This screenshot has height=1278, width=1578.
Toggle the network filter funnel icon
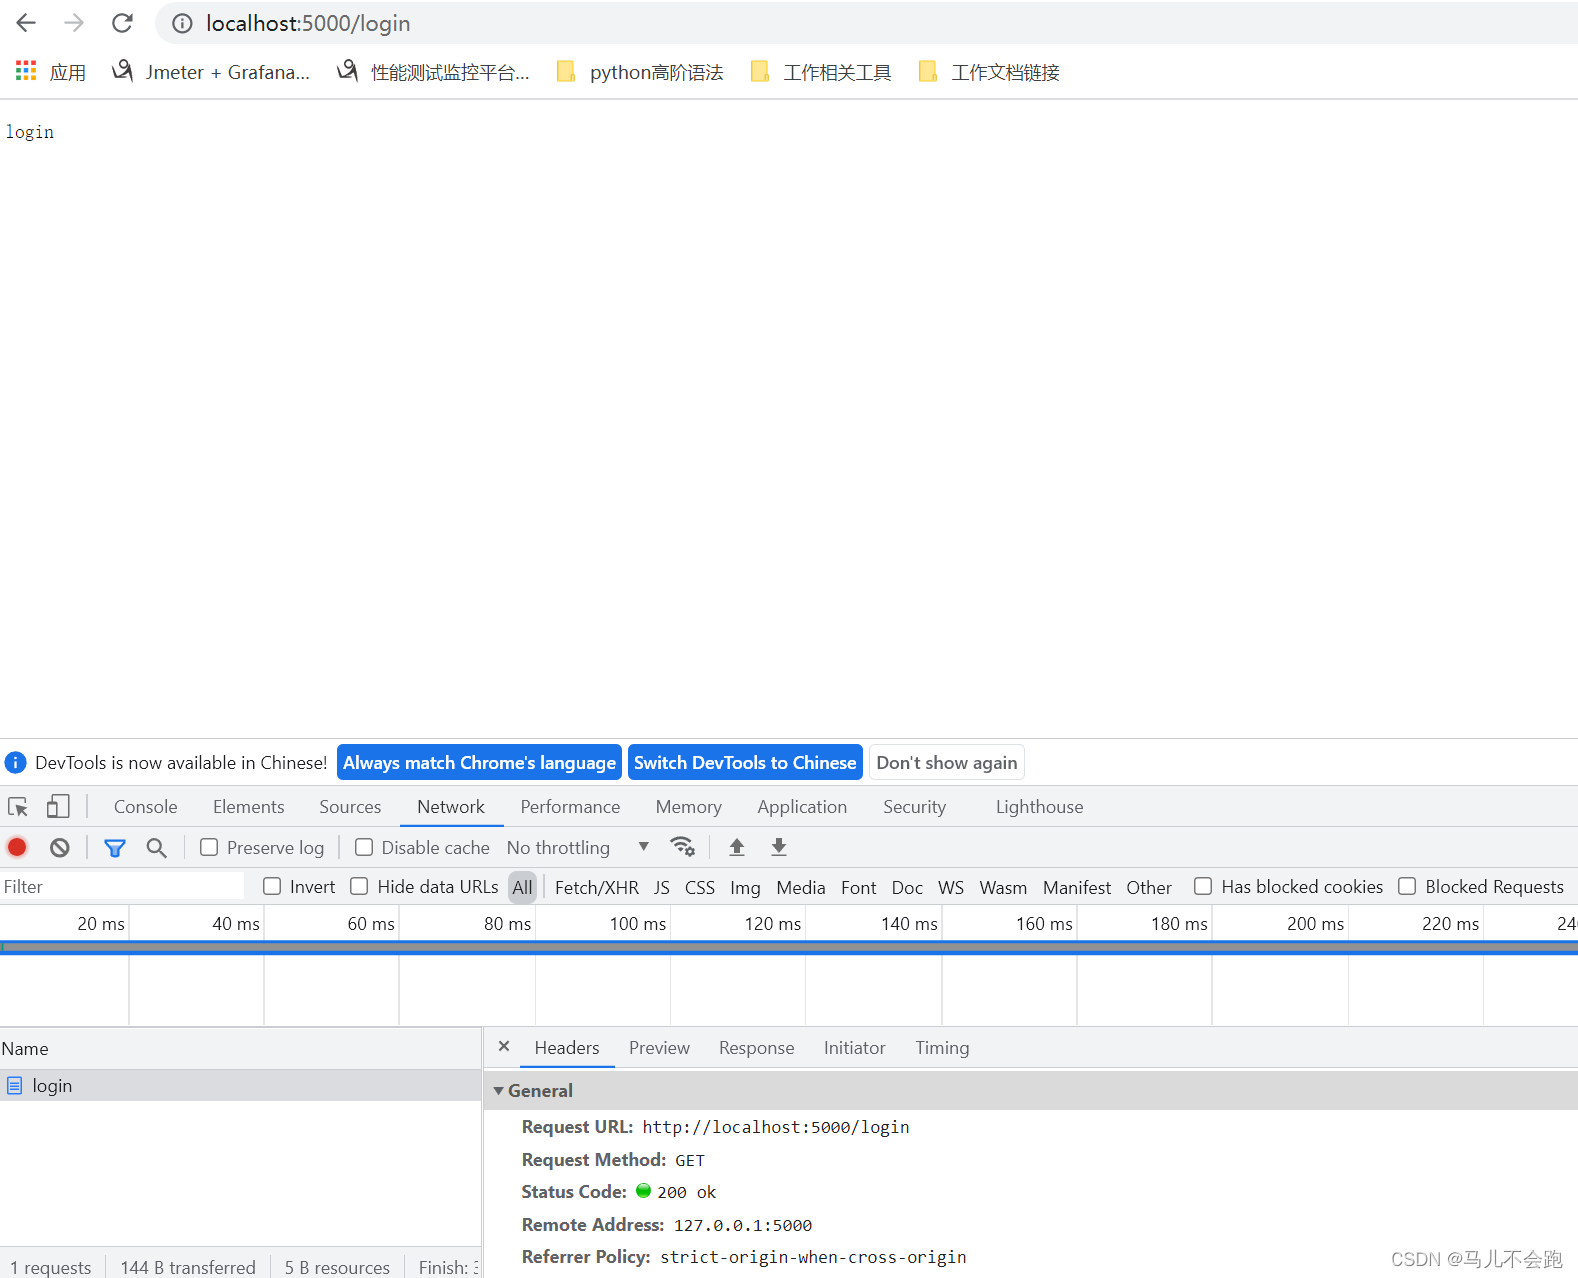[115, 848]
